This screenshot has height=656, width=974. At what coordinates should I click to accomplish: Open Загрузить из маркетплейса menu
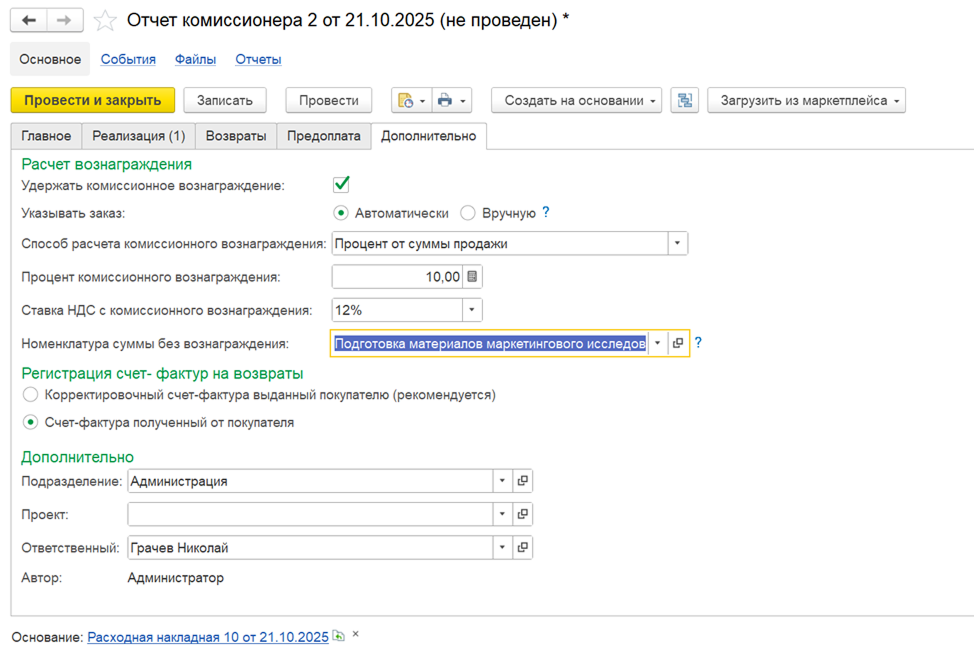(806, 100)
